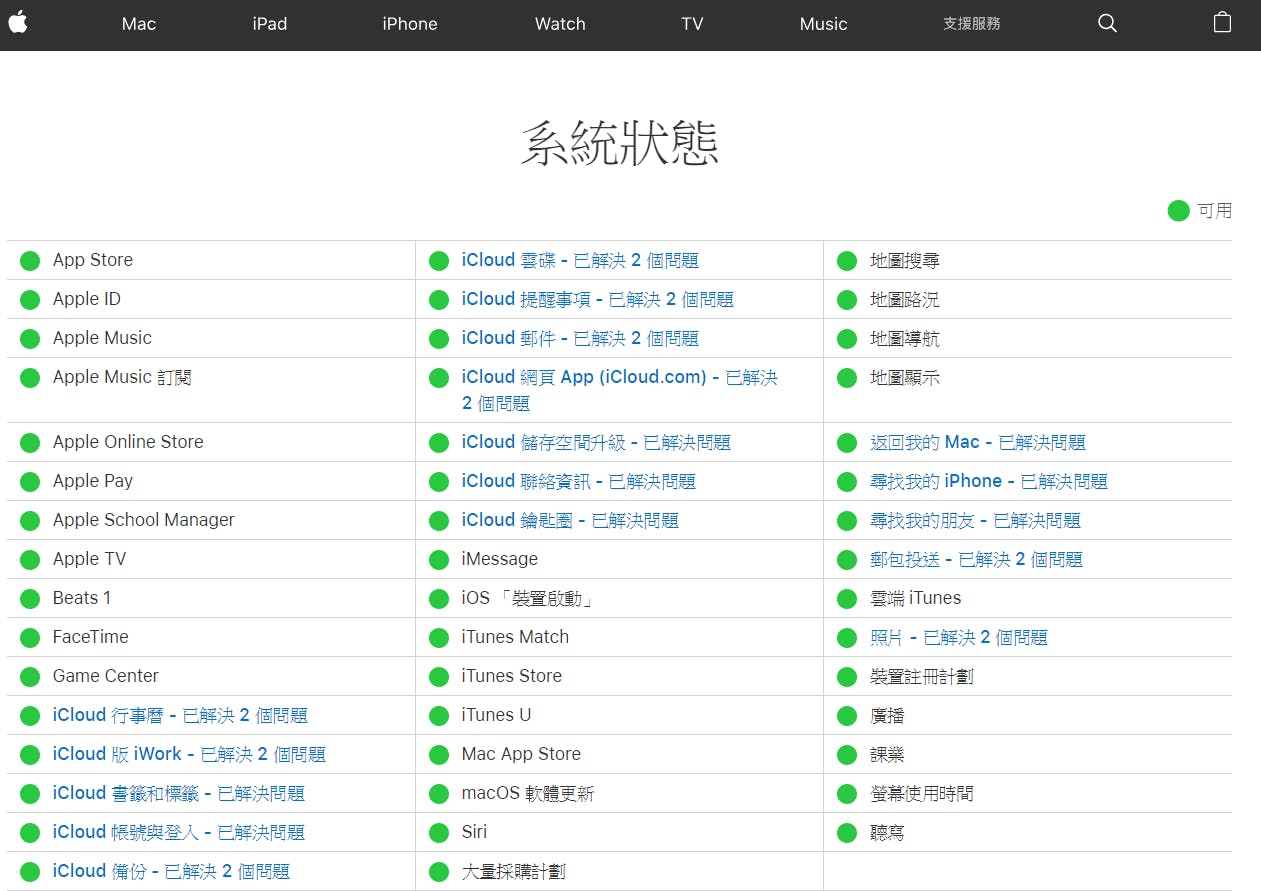1261x891 pixels.
Task: Open the Music menu
Action: (824, 24)
